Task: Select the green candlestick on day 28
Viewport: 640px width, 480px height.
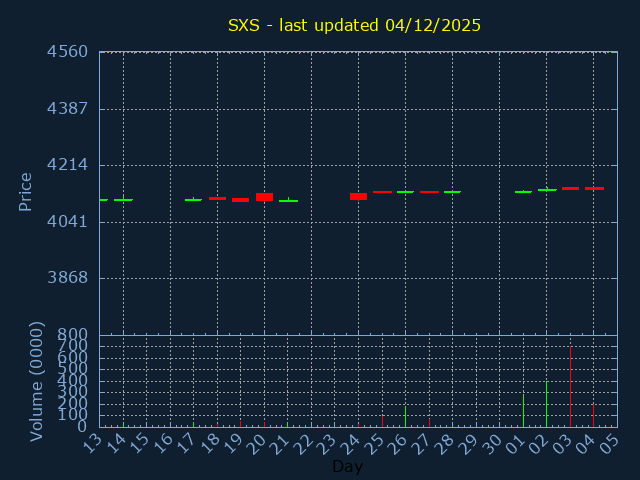Action: (x=452, y=192)
